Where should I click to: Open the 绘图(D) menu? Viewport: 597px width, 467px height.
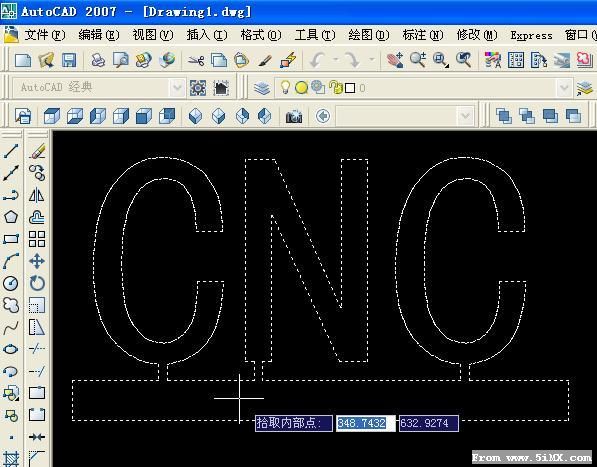369,35
